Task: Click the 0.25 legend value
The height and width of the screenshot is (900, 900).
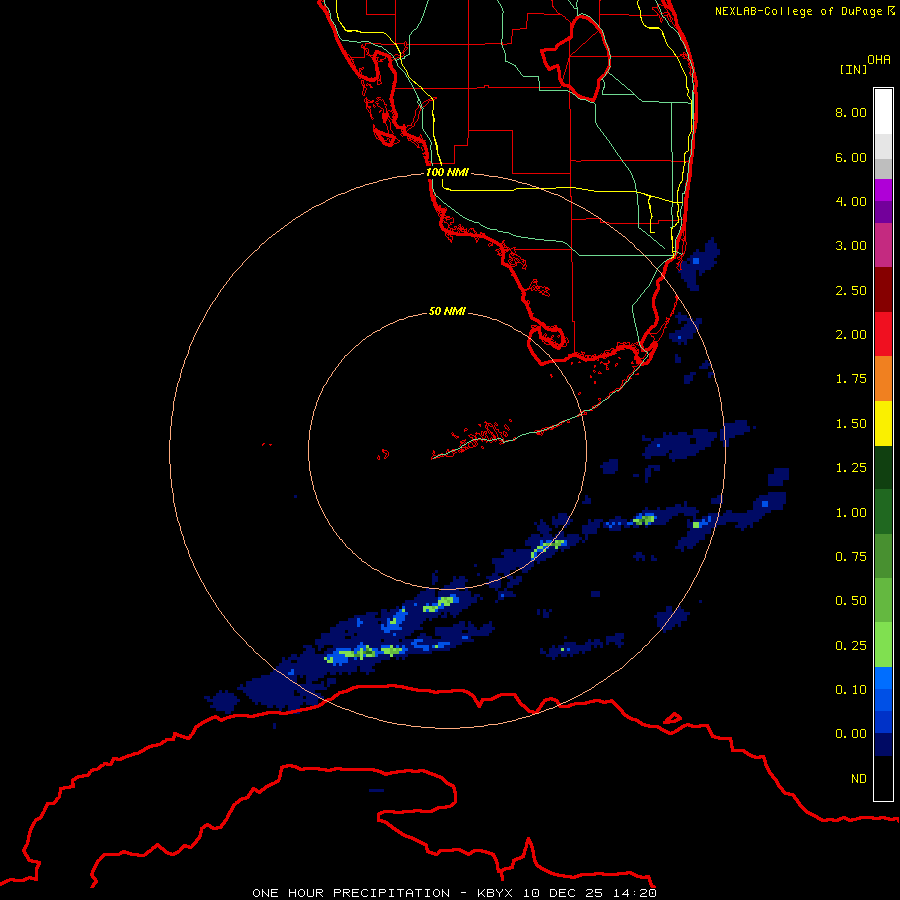Action: click(x=851, y=646)
